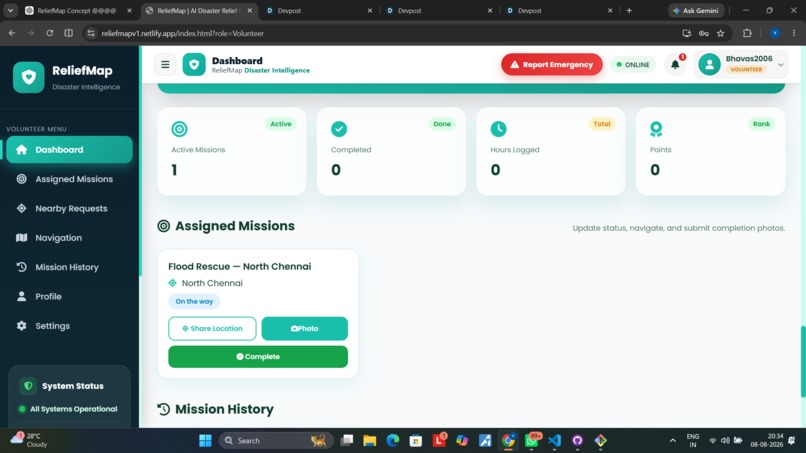Click the On the way status tag

coord(194,301)
